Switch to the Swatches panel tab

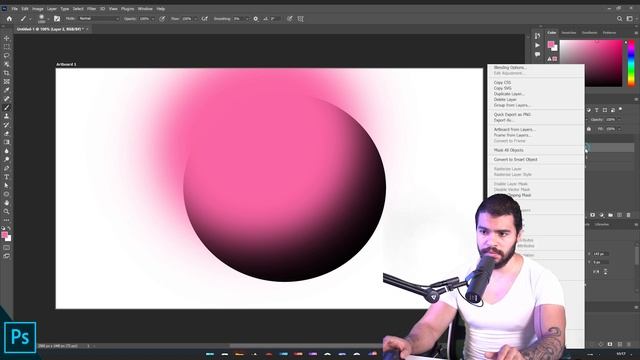tap(569, 33)
